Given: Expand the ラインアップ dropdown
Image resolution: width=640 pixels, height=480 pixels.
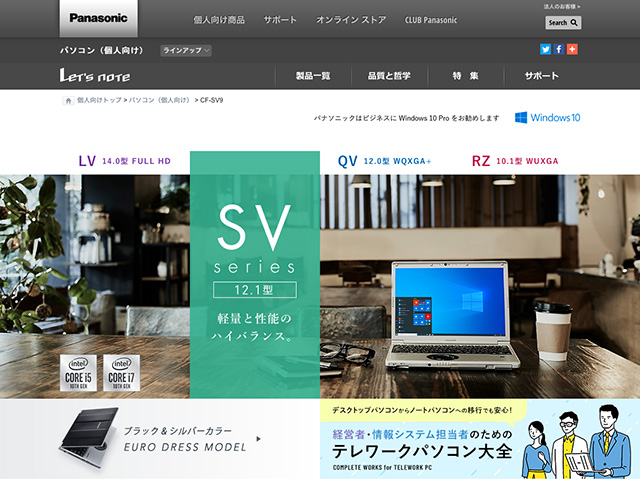Looking at the screenshot, I should [x=186, y=51].
